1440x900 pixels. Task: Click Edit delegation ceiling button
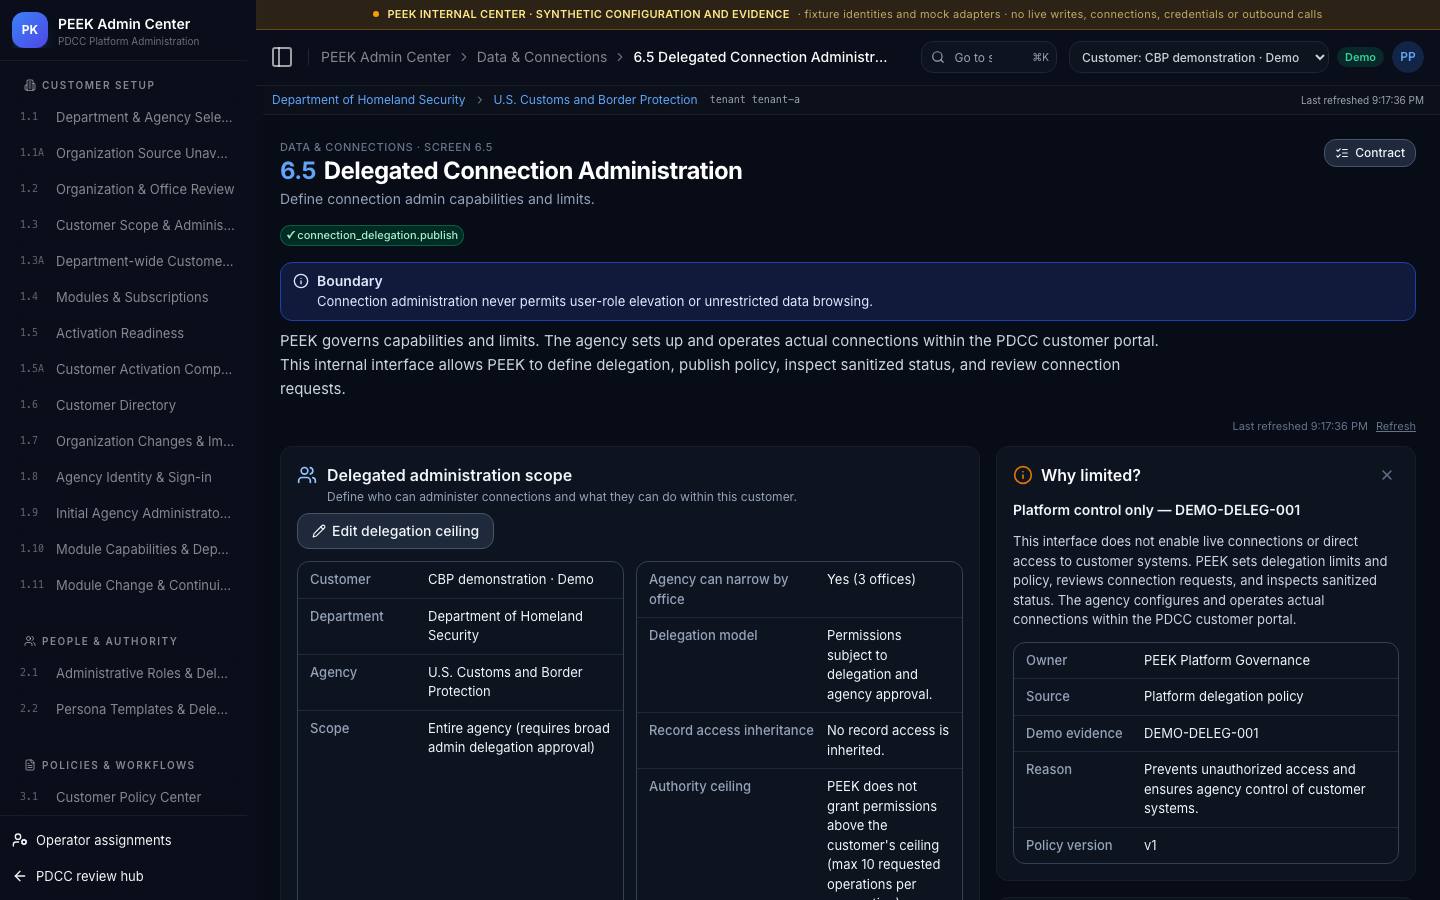click(395, 531)
